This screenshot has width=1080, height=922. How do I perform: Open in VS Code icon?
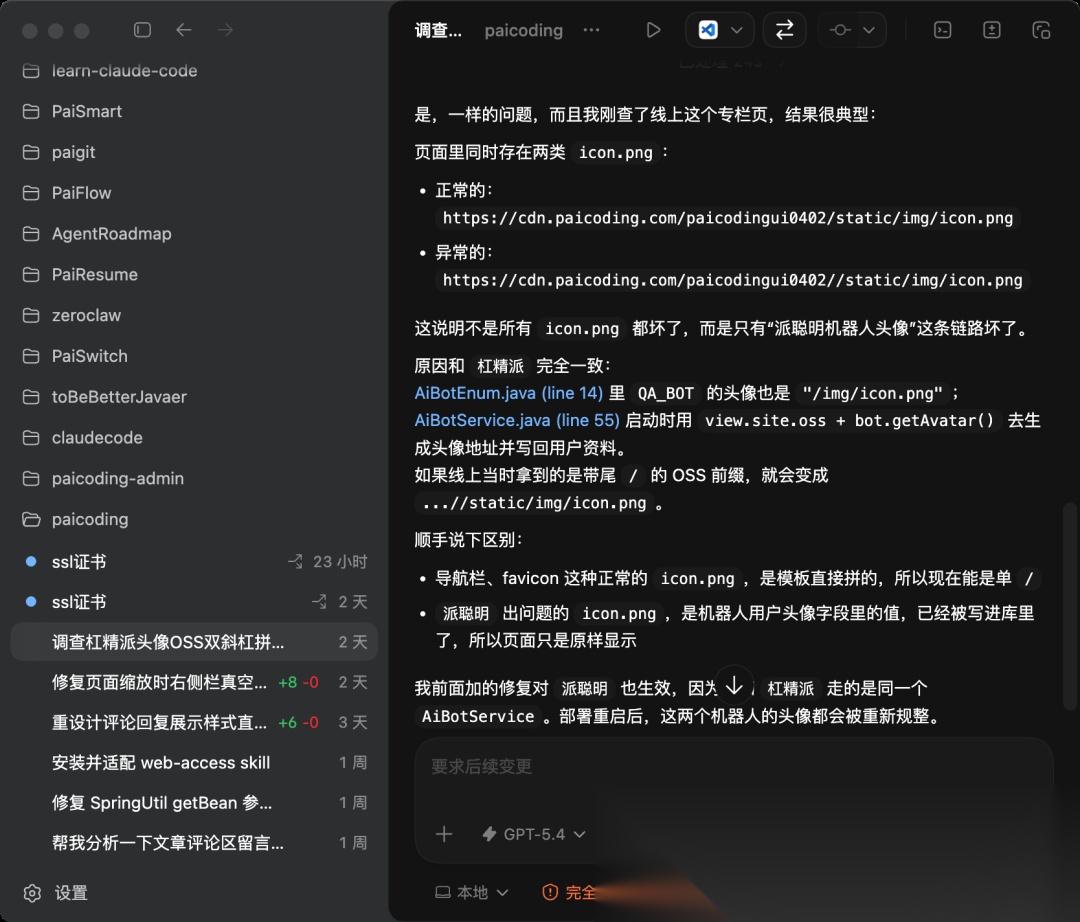[708, 30]
